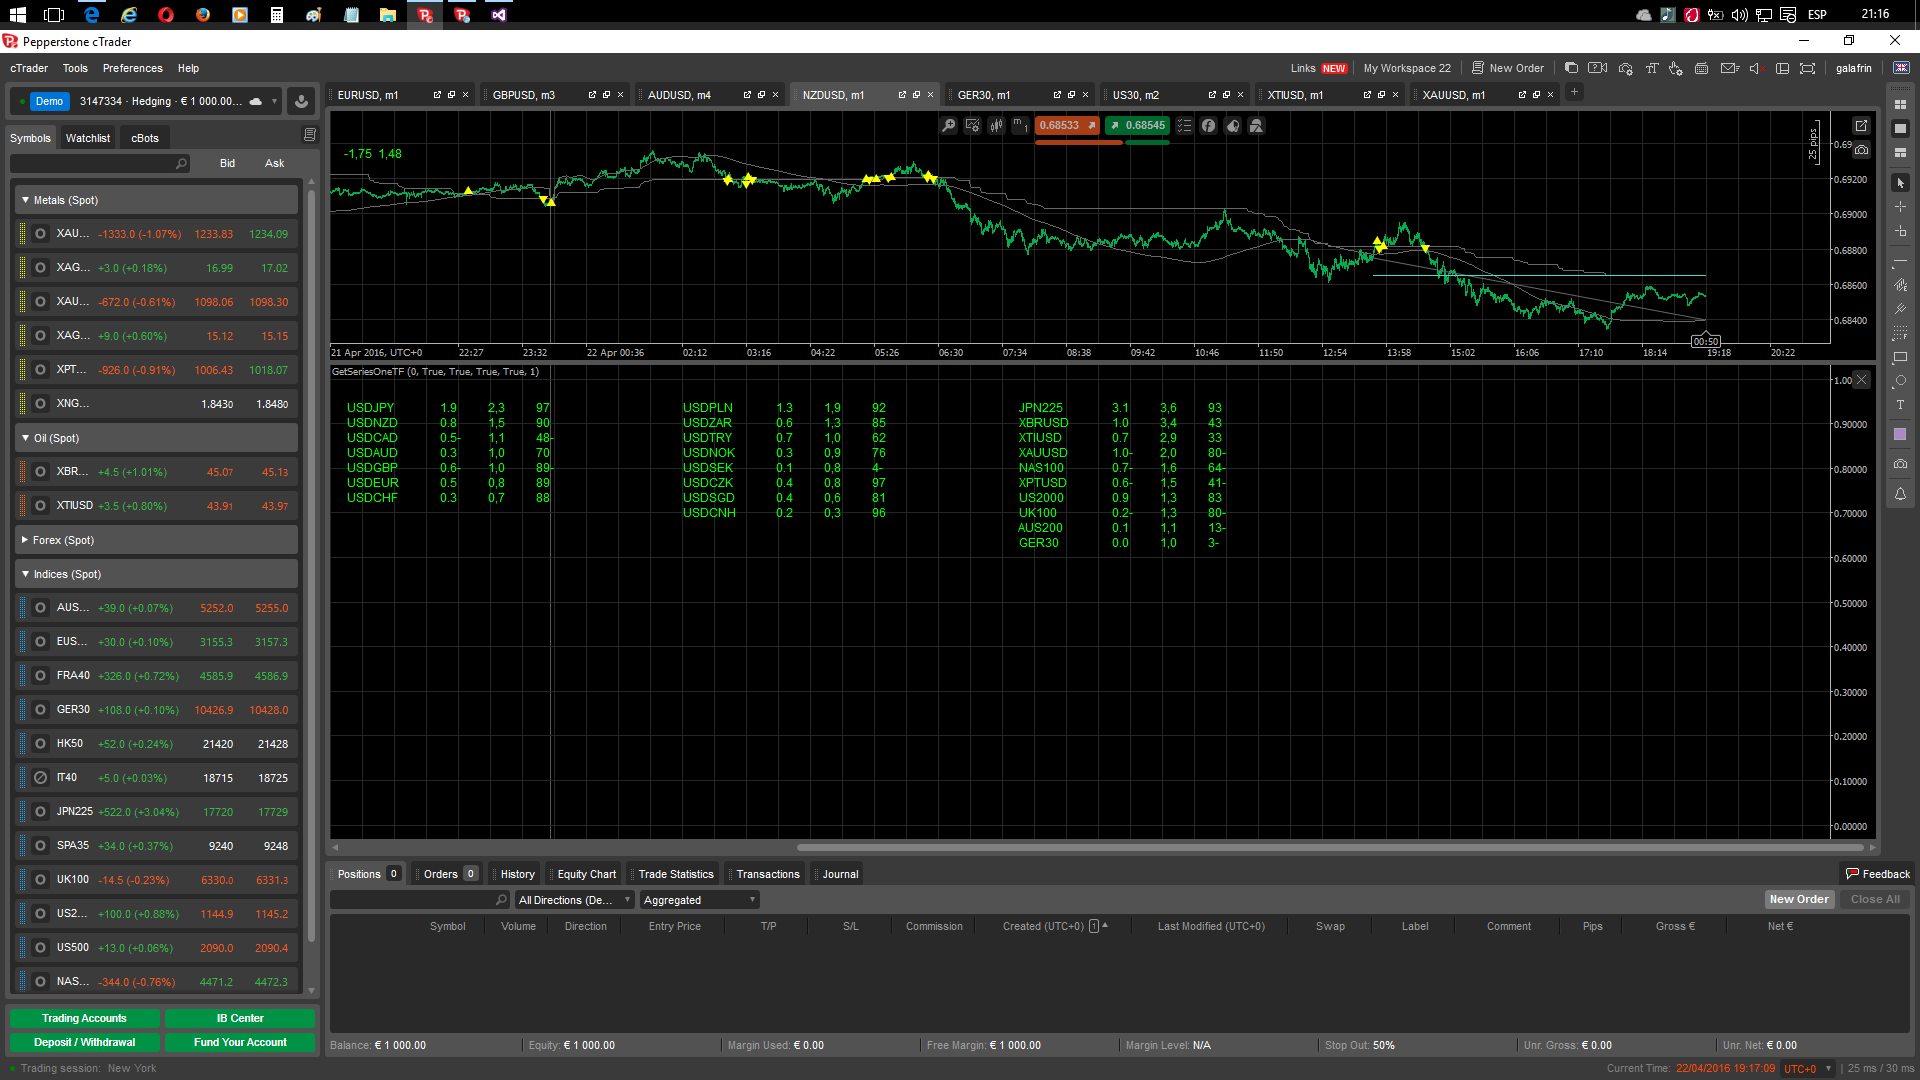Click the symbols search input field
1920x1080 pixels.
point(100,163)
